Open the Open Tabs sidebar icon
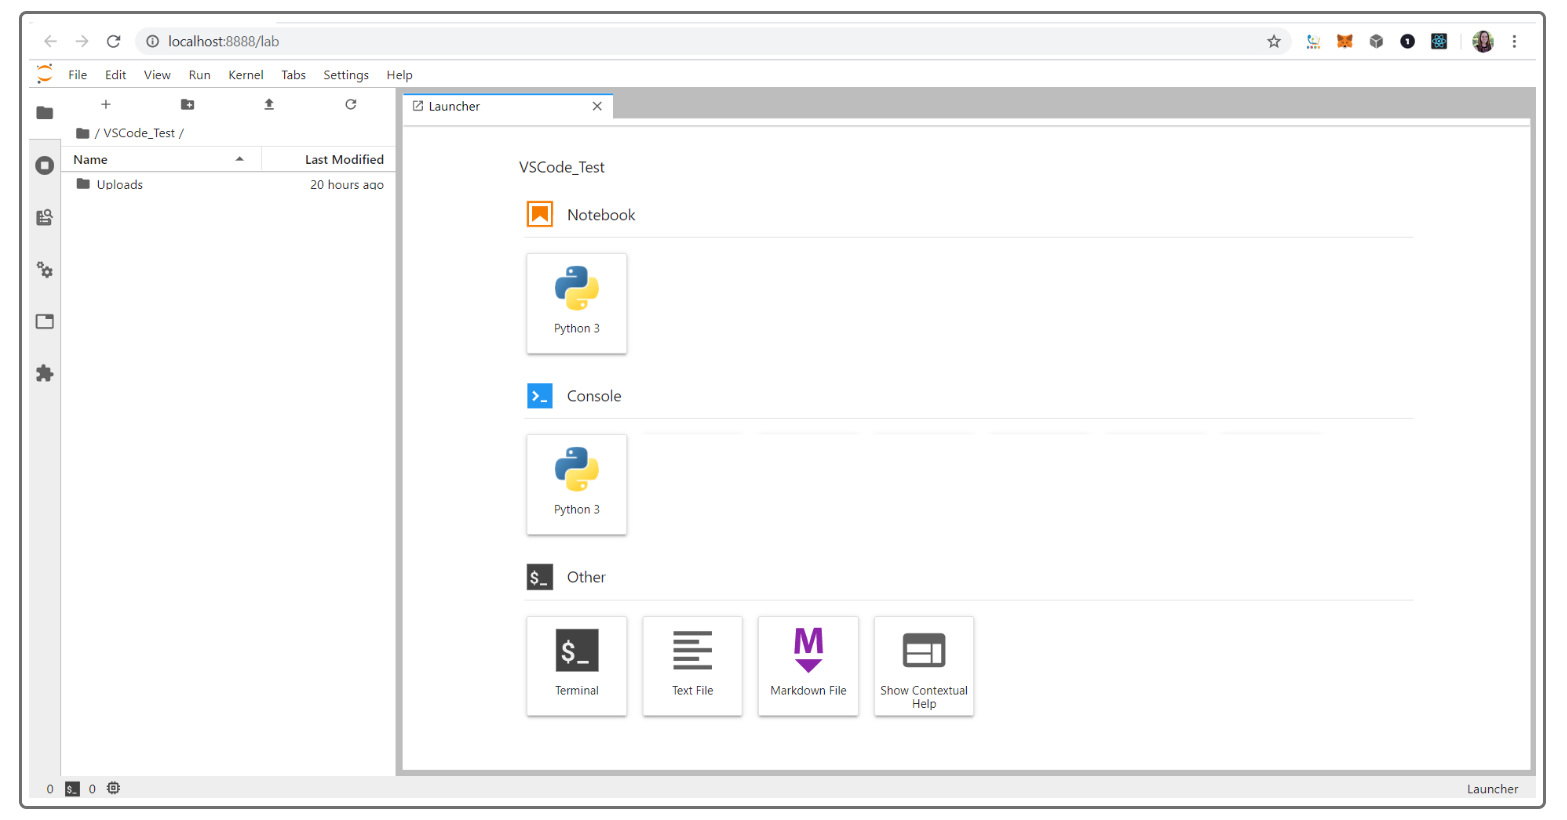 pos(45,322)
